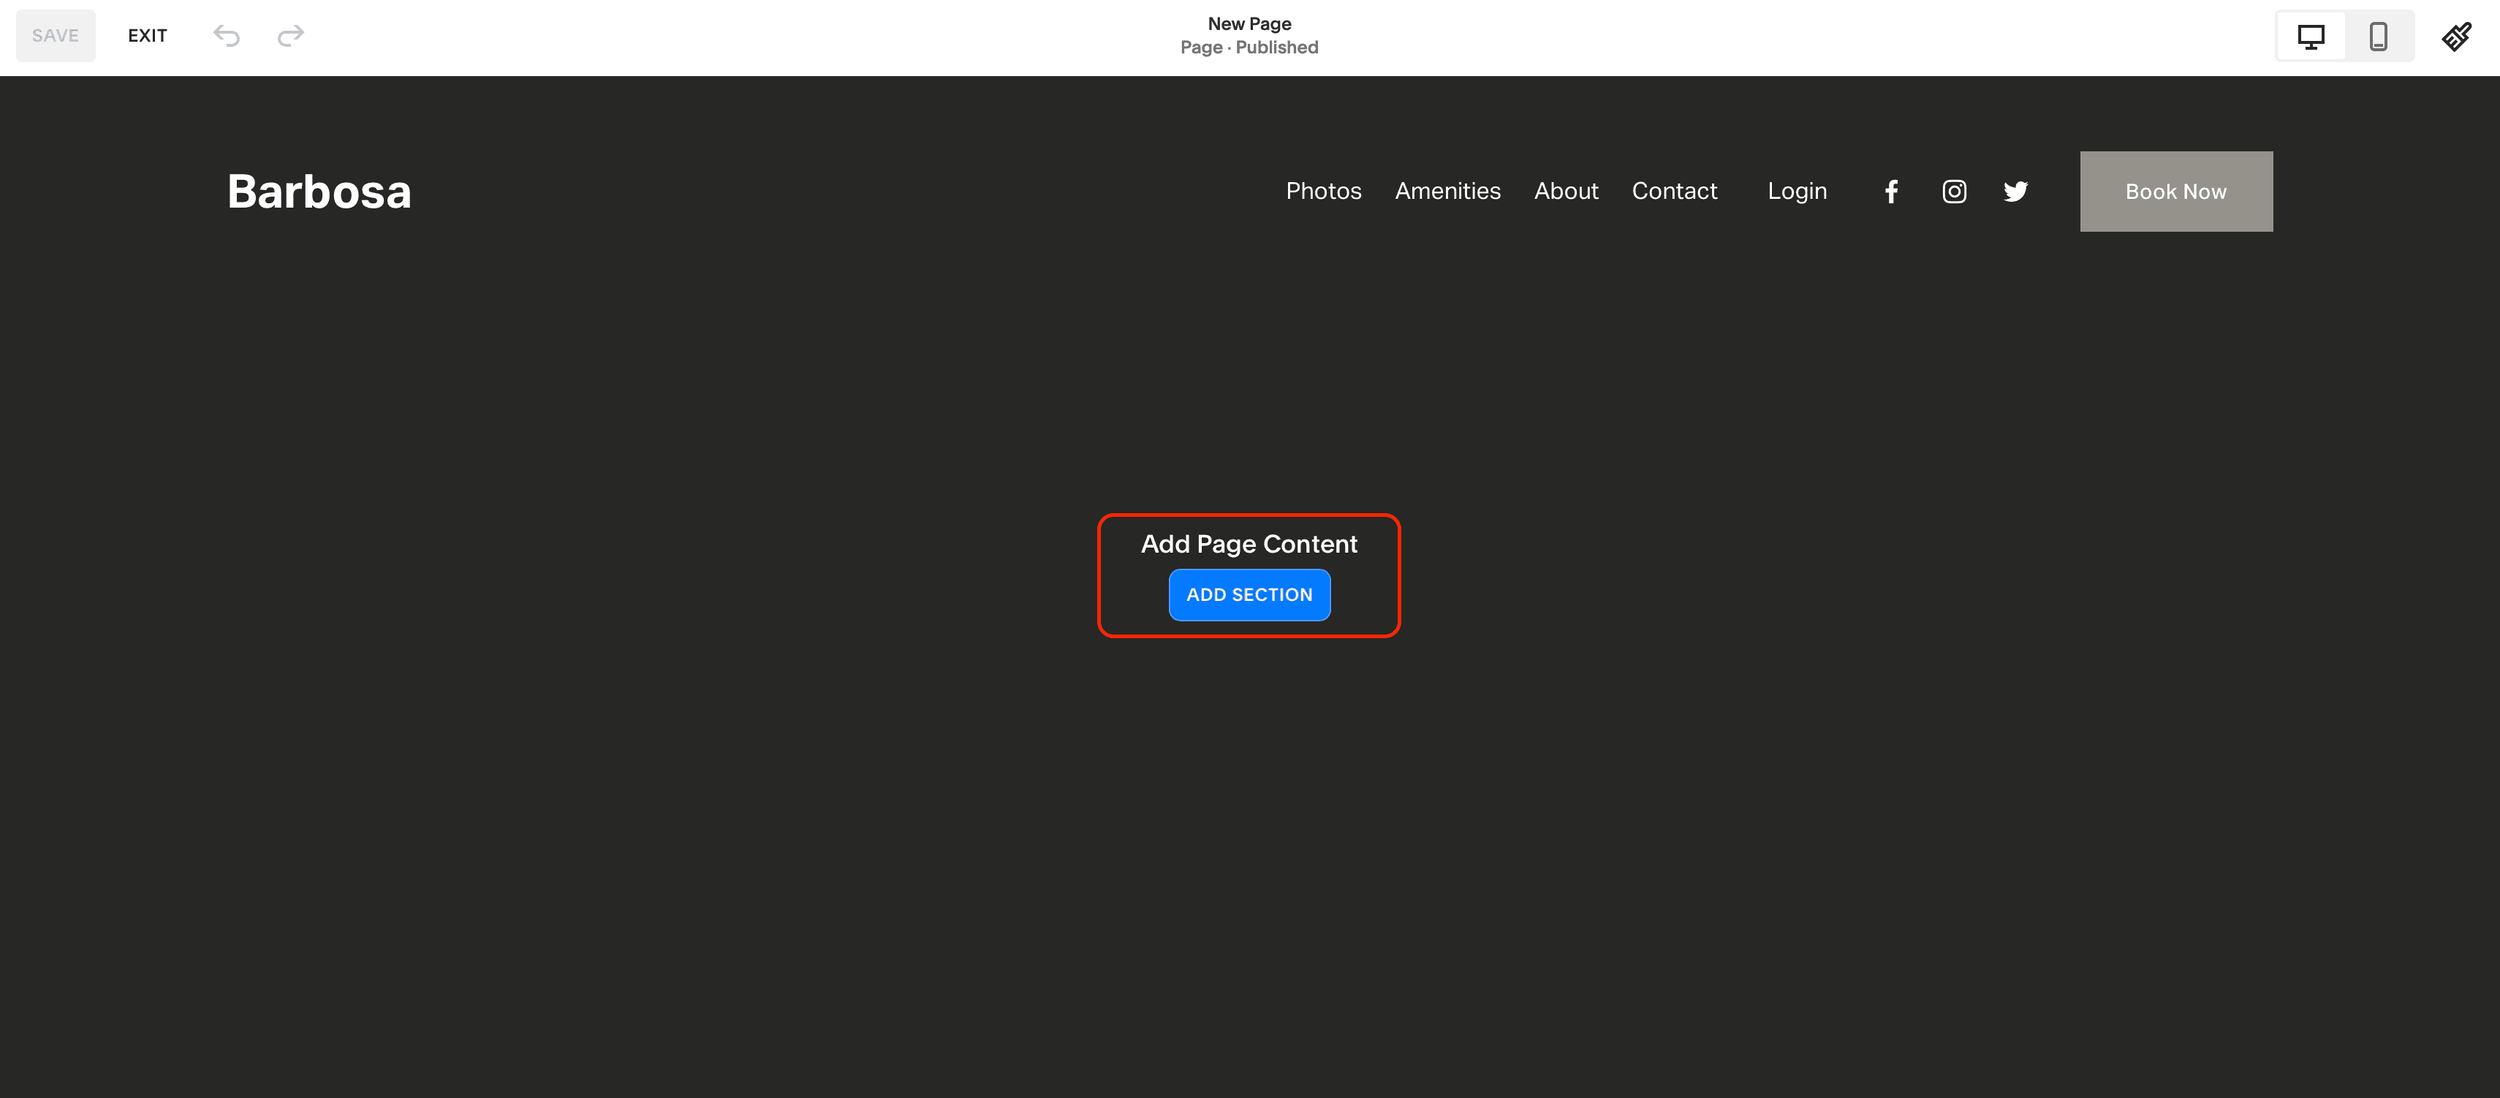The image size is (2500, 1098).
Task: Click the Instagram social icon
Action: coord(1954,192)
